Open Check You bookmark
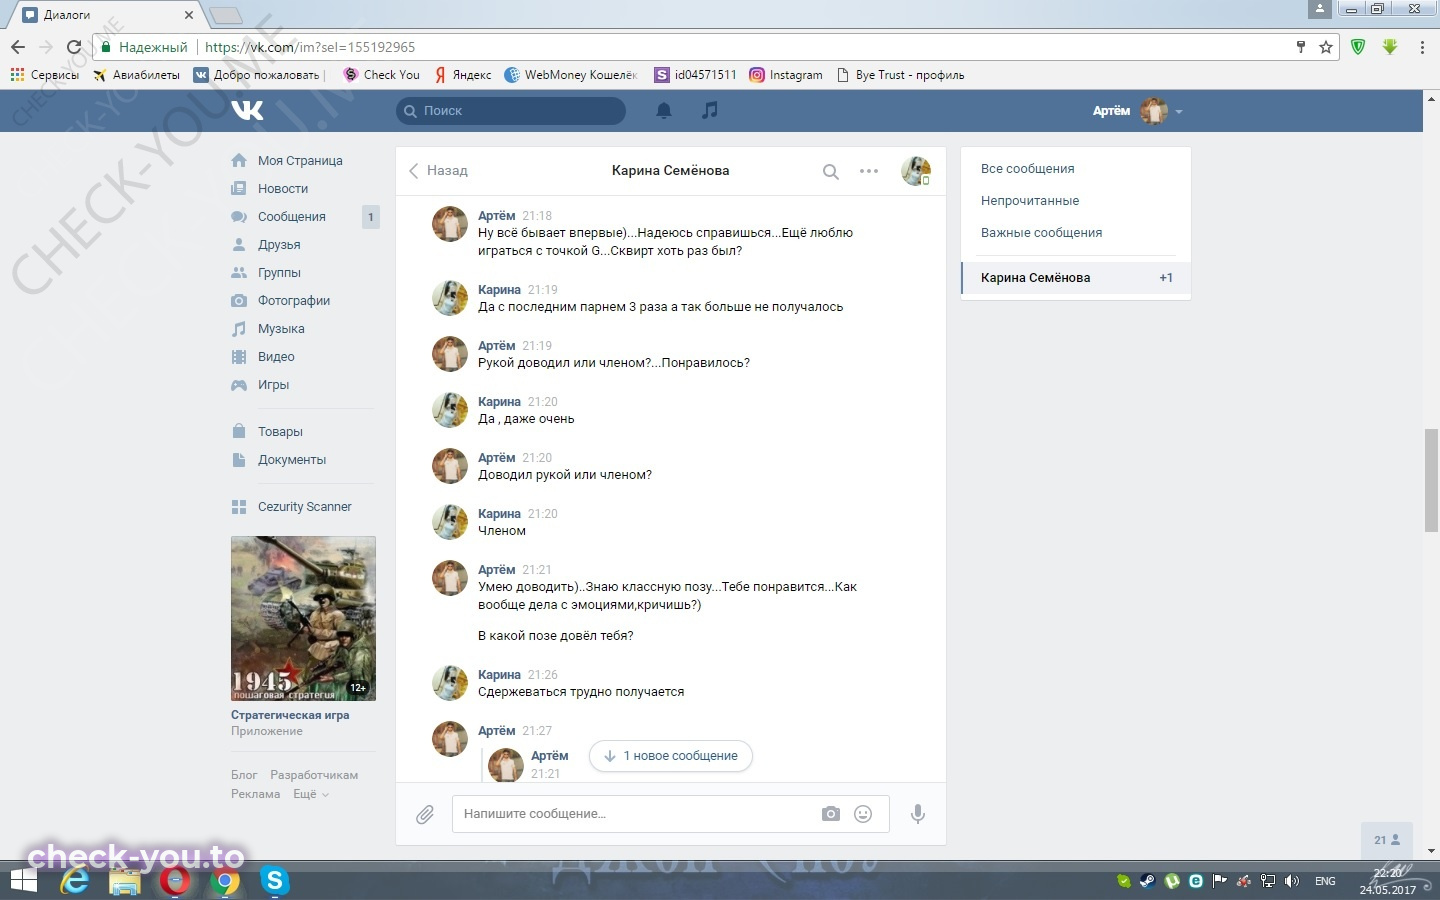Screen dimensions: 1440x900 click(381, 75)
